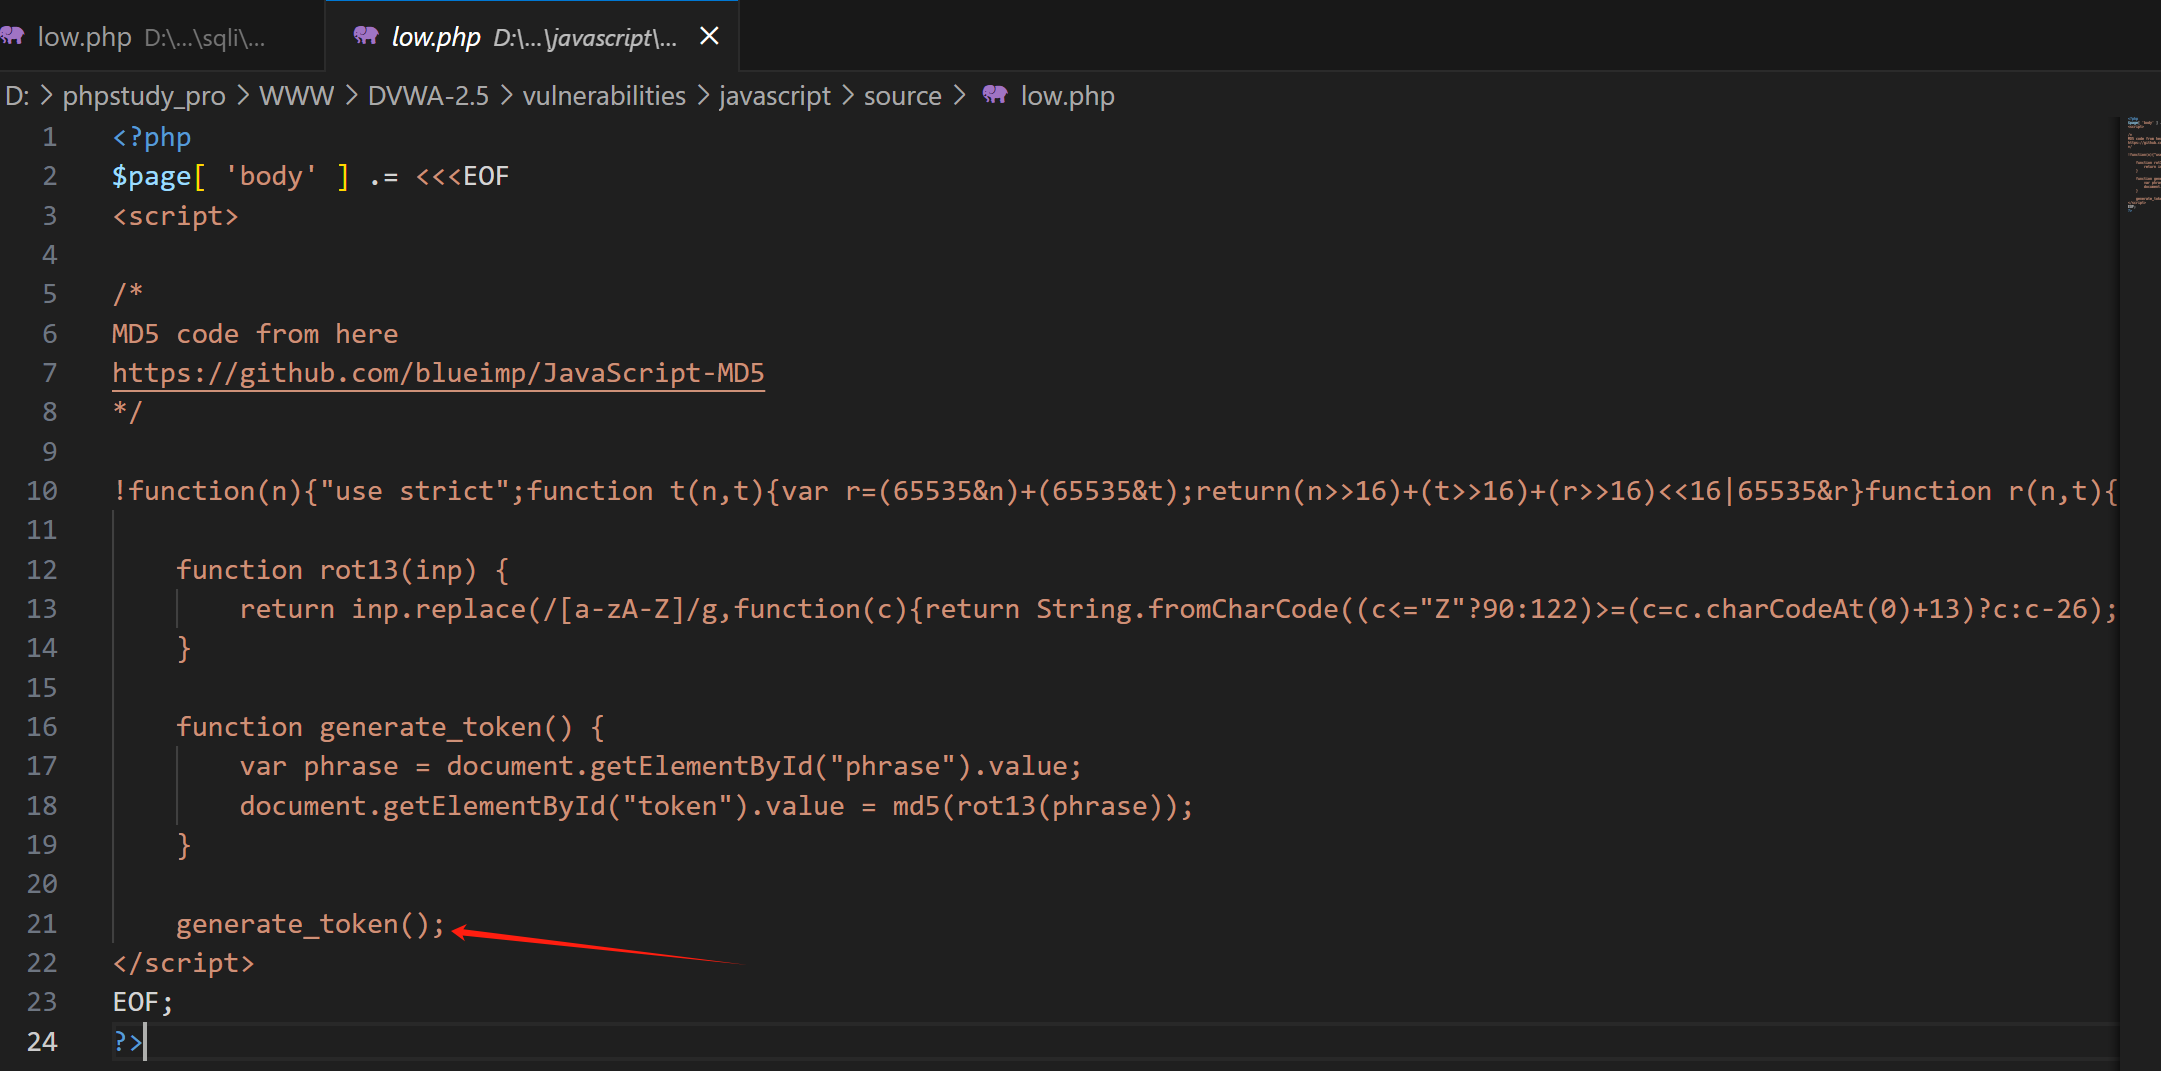
Task: Switch to the sqli low.php tab
Action: 160,37
